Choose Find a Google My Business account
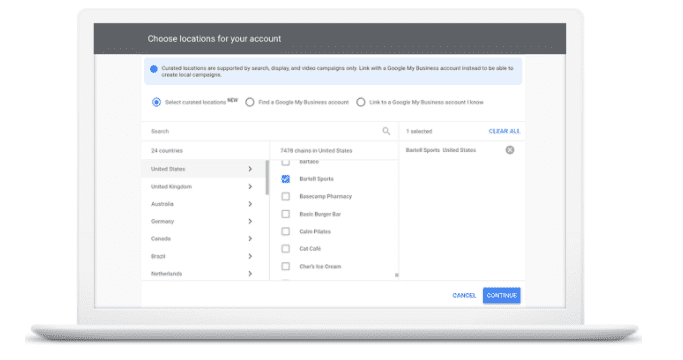683x360 pixels. coord(250,102)
